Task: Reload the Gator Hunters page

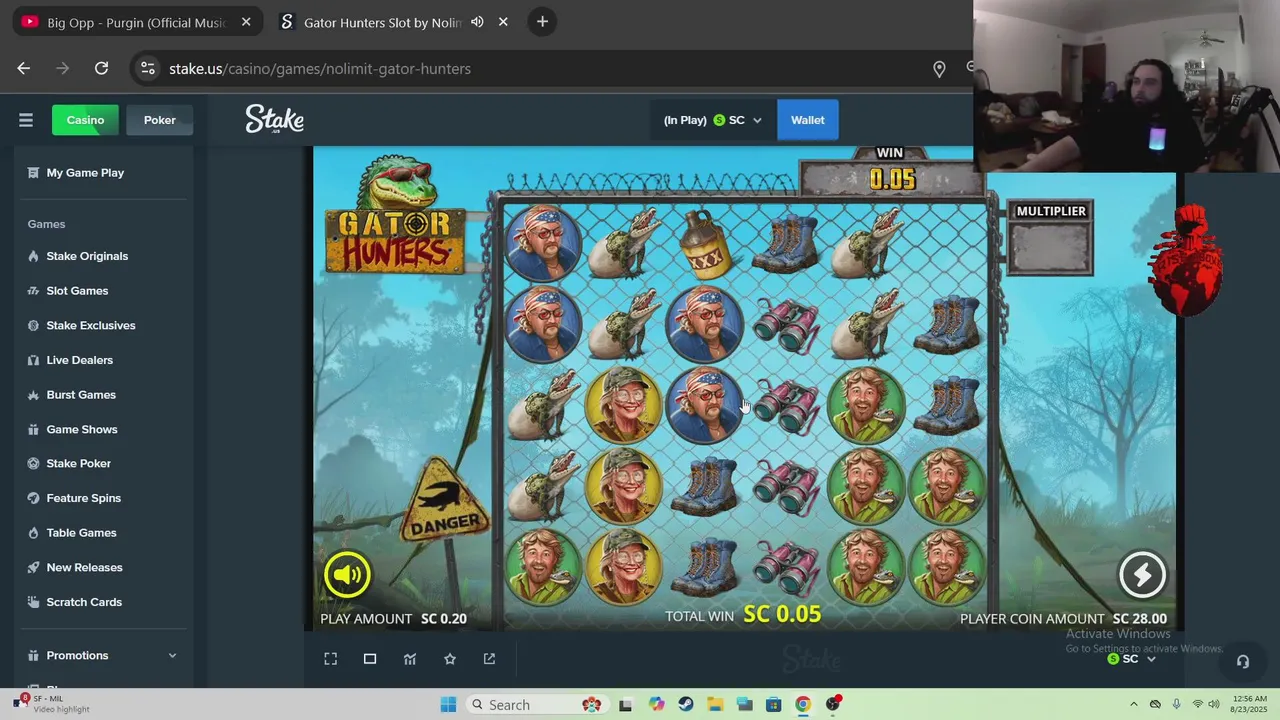Action: pyautogui.click(x=101, y=68)
